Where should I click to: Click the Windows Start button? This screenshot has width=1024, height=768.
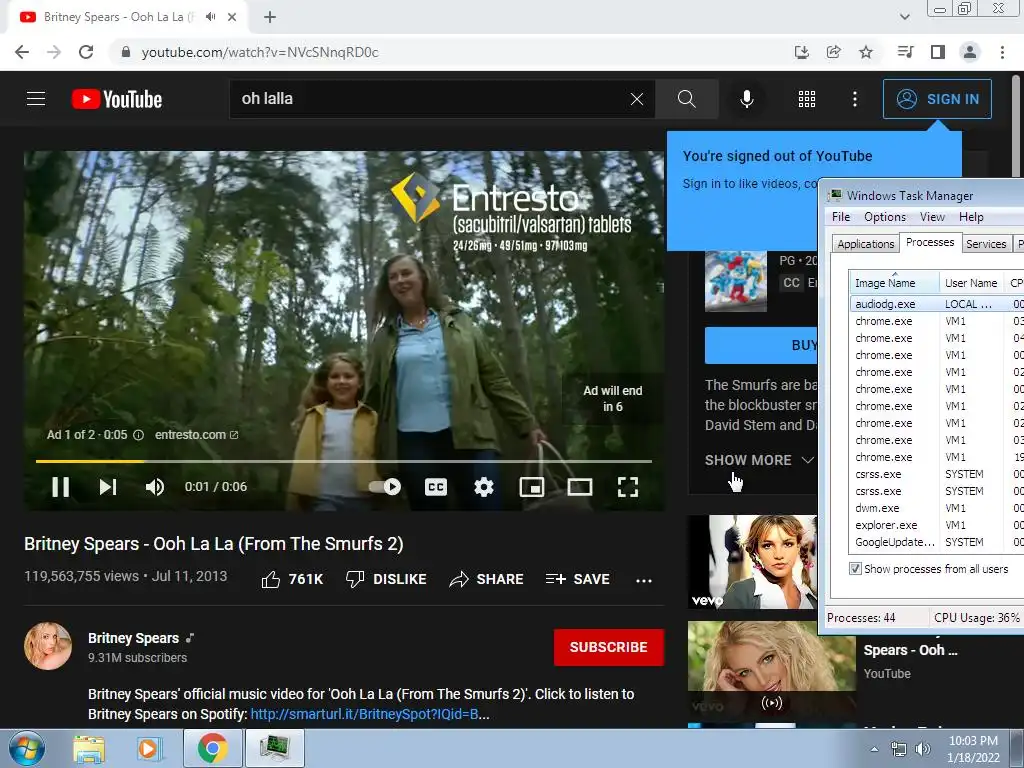[x=26, y=749]
